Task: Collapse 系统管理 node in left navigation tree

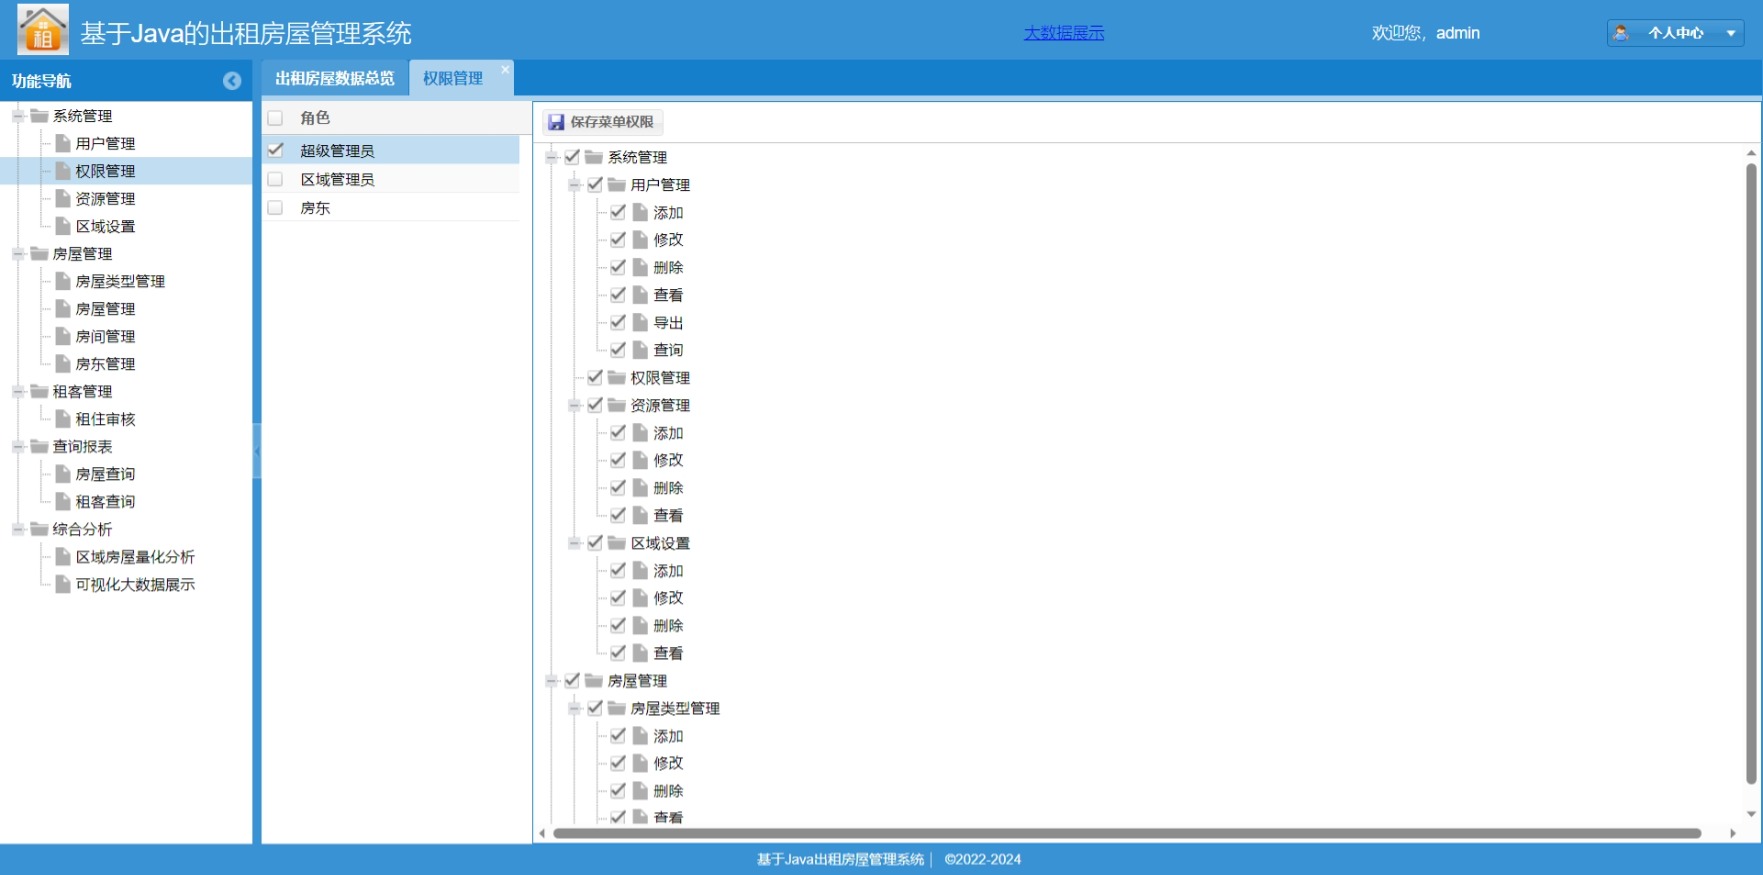Action: pos(18,116)
